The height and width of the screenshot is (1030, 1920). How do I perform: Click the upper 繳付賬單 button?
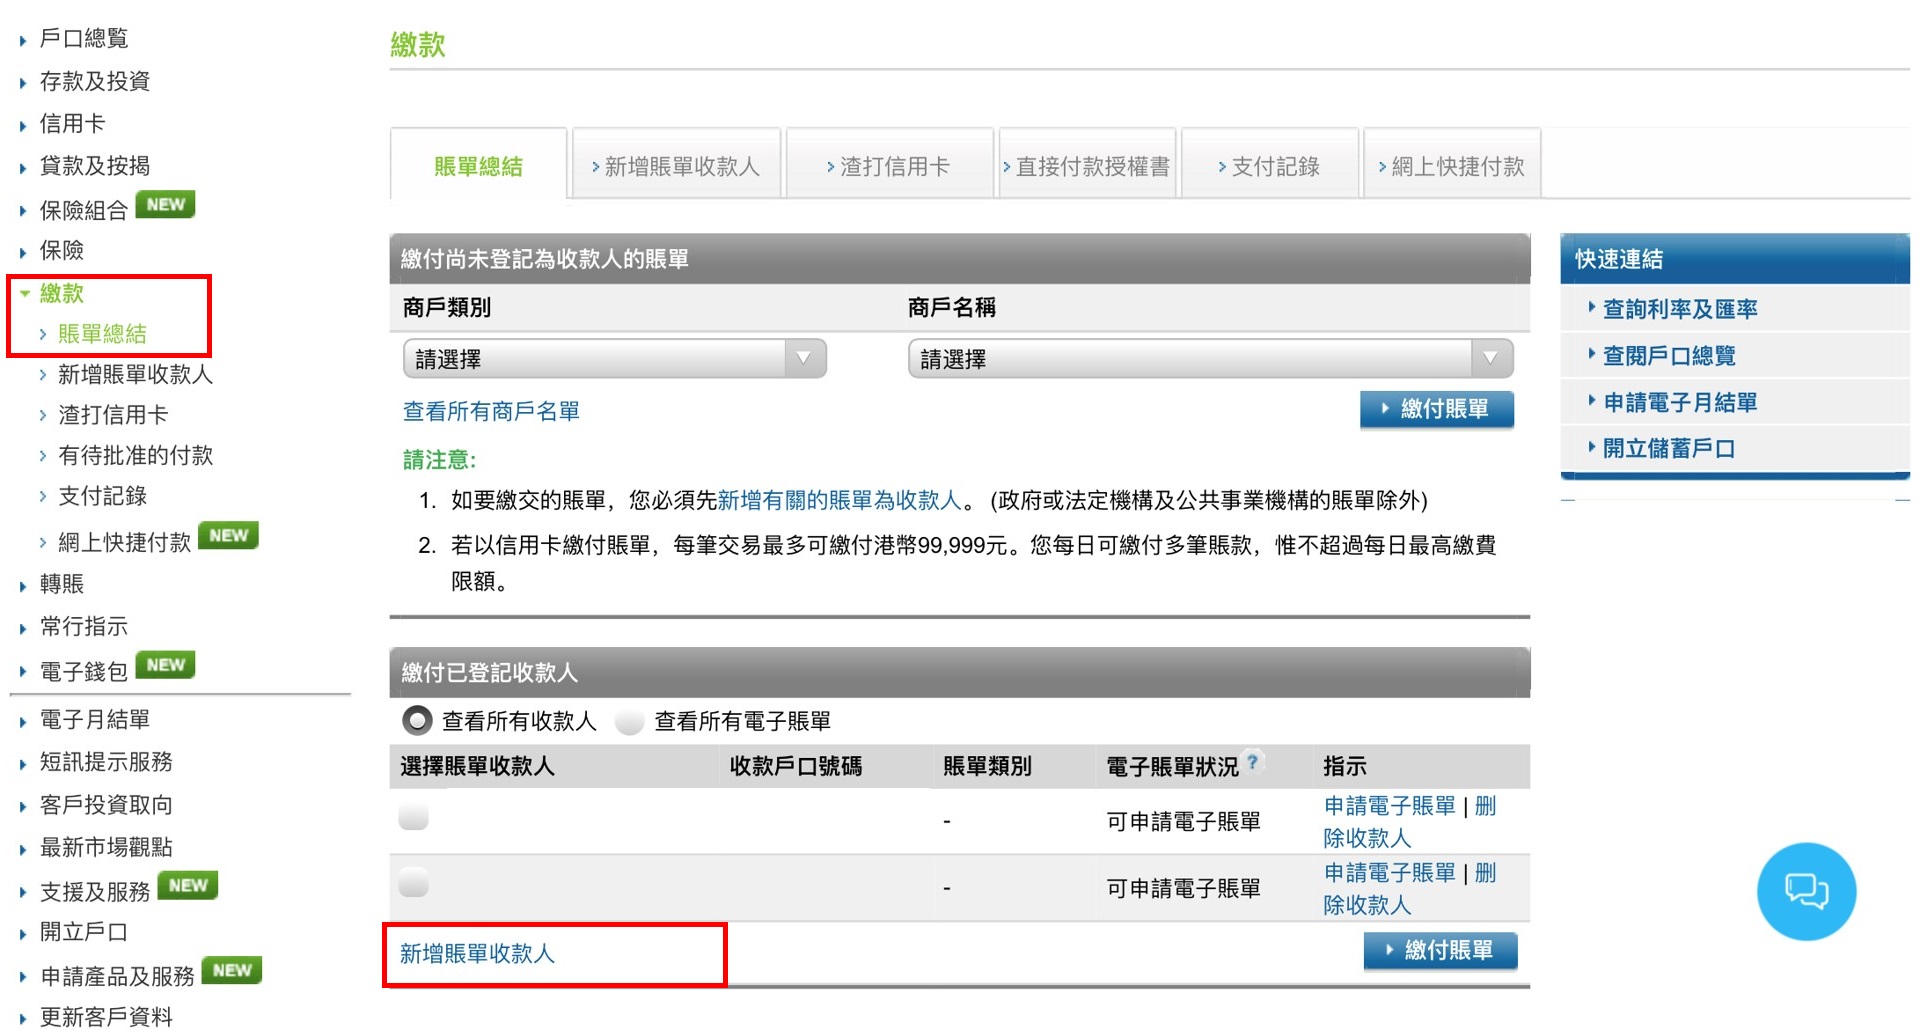pos(1437,409)
